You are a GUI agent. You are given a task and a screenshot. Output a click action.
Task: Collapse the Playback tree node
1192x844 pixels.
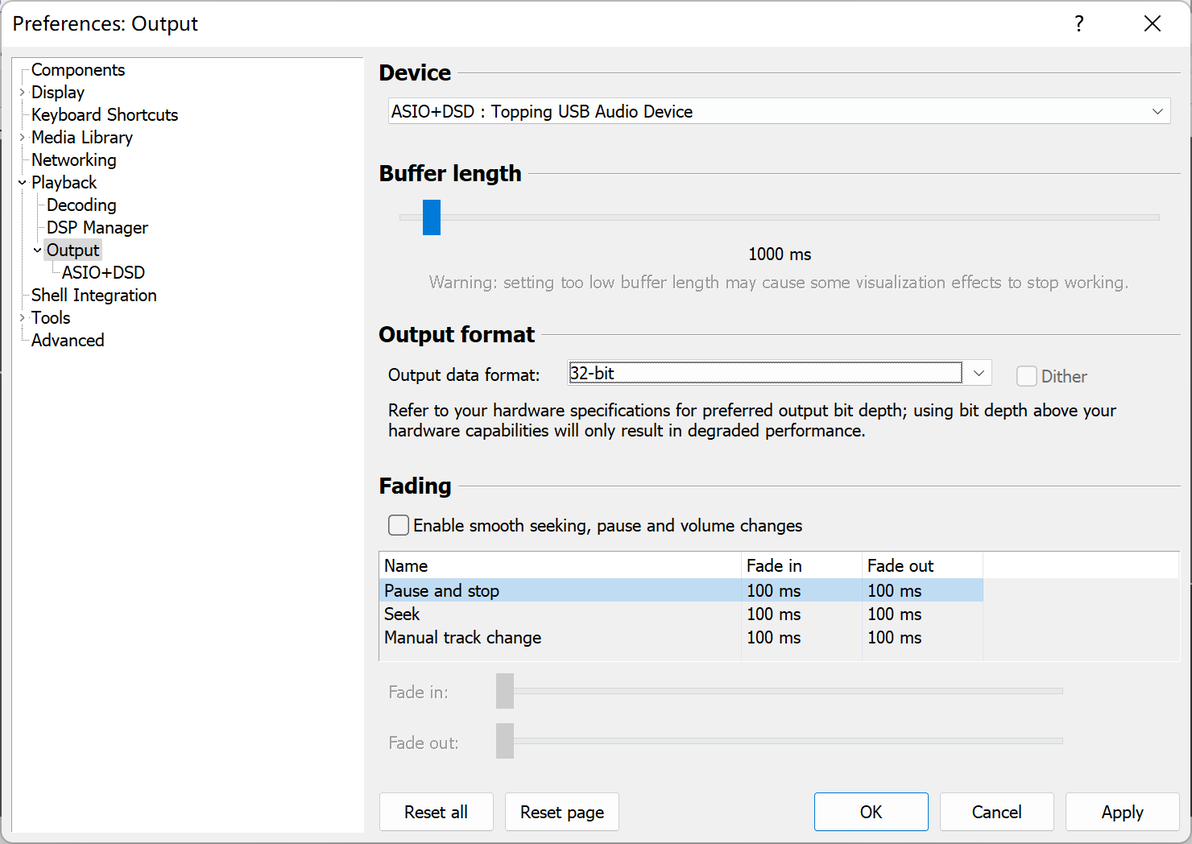pos(22,183)
